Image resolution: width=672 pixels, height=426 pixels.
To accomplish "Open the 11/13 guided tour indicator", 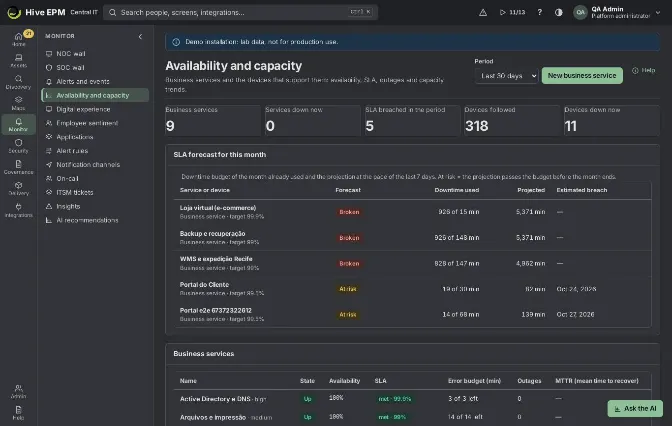I will [x=512, y=12].
